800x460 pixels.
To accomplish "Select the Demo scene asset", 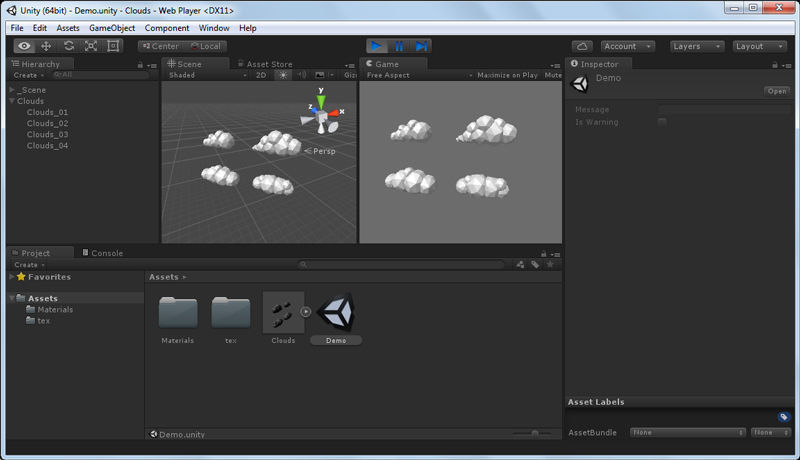I will coord(336,319).
